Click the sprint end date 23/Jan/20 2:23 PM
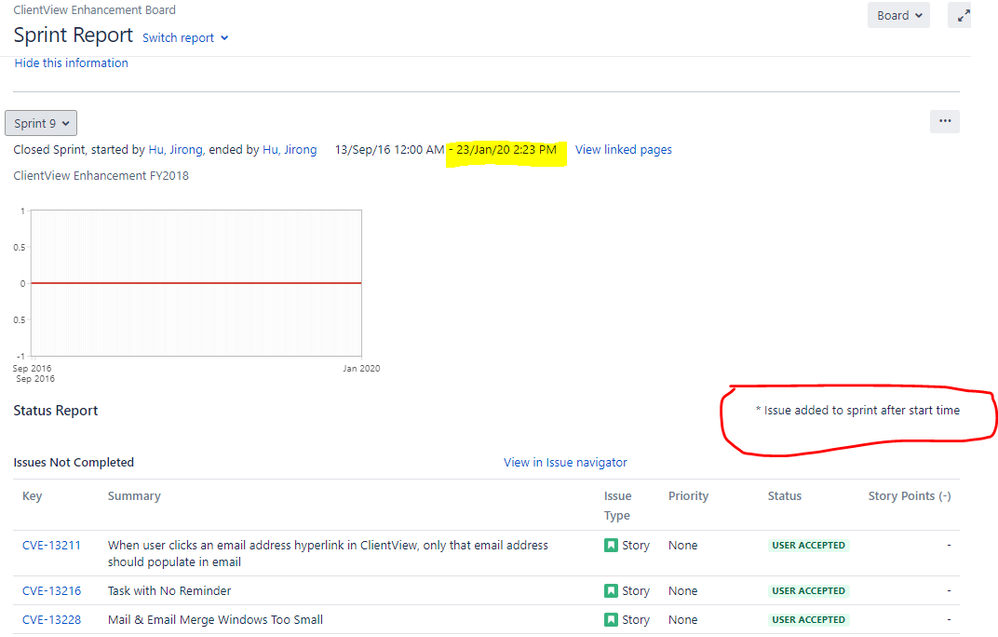Viewport: 998px width, 637px height. click(x=506, y=150)
